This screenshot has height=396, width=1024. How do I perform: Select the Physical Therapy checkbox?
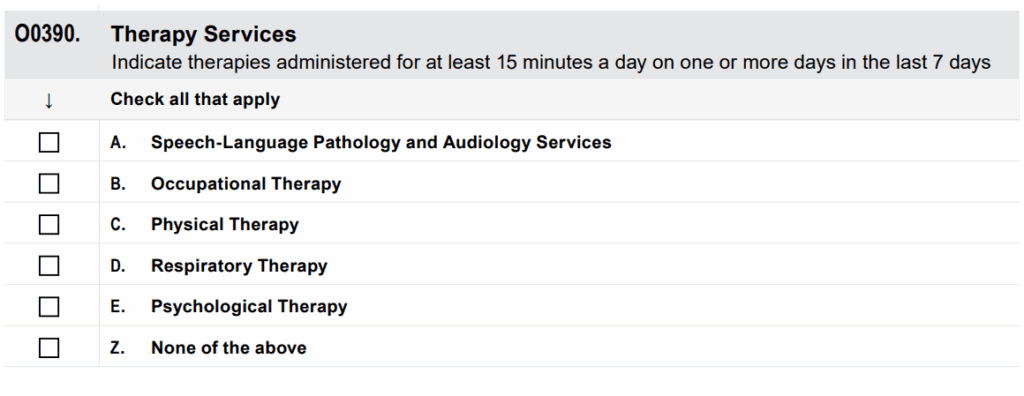[x=49, y=225]
